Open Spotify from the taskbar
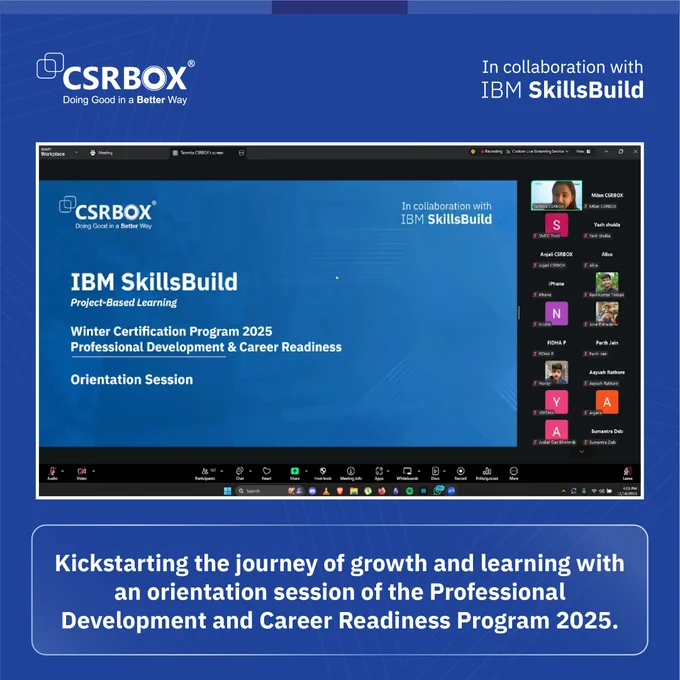Viewport: 680px width, 680px height. tap(409, 491)
